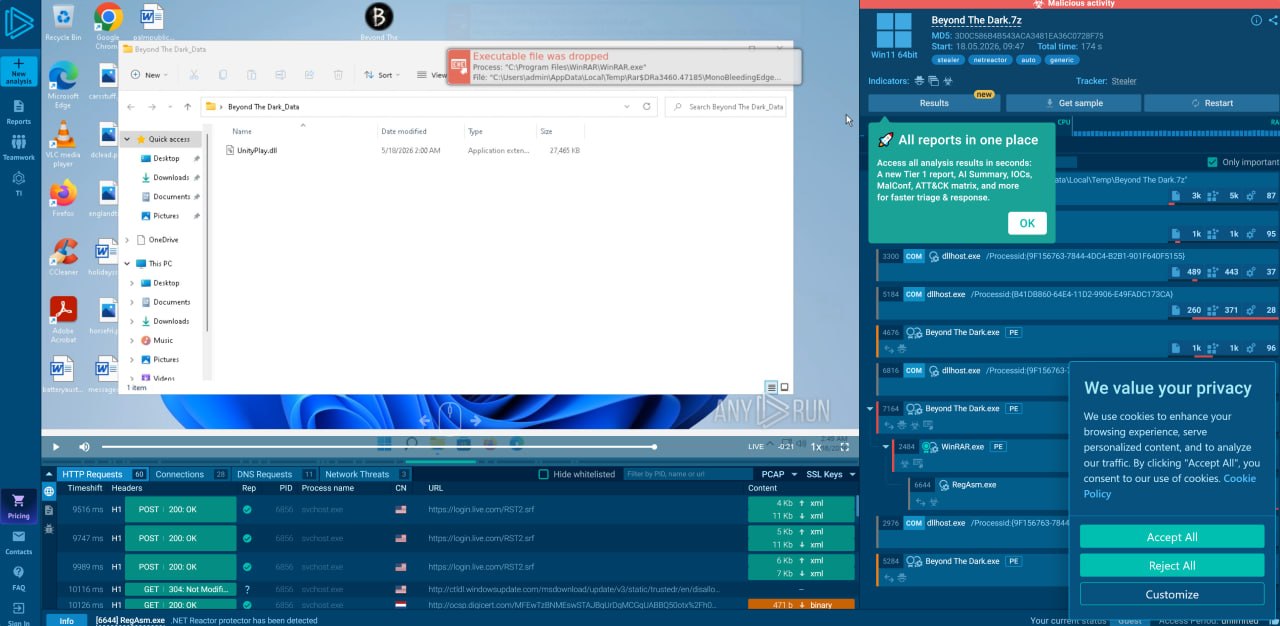
Task: Click the netreactor tag
Action: [x=988, y=60]
